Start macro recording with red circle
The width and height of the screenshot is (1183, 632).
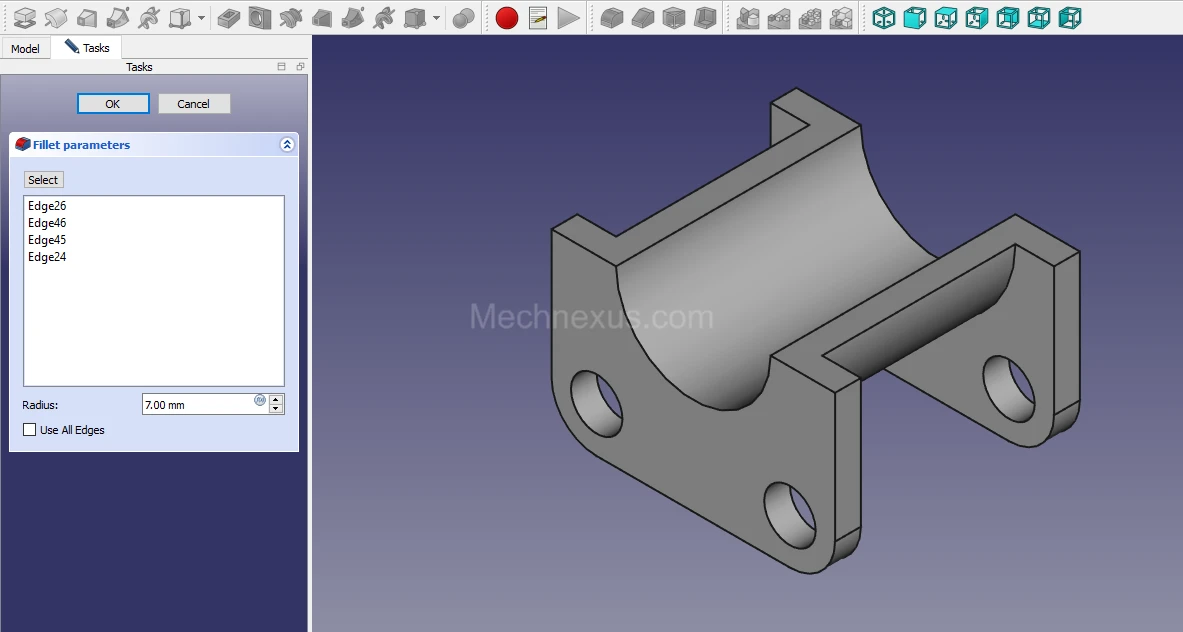pos(507,18)
